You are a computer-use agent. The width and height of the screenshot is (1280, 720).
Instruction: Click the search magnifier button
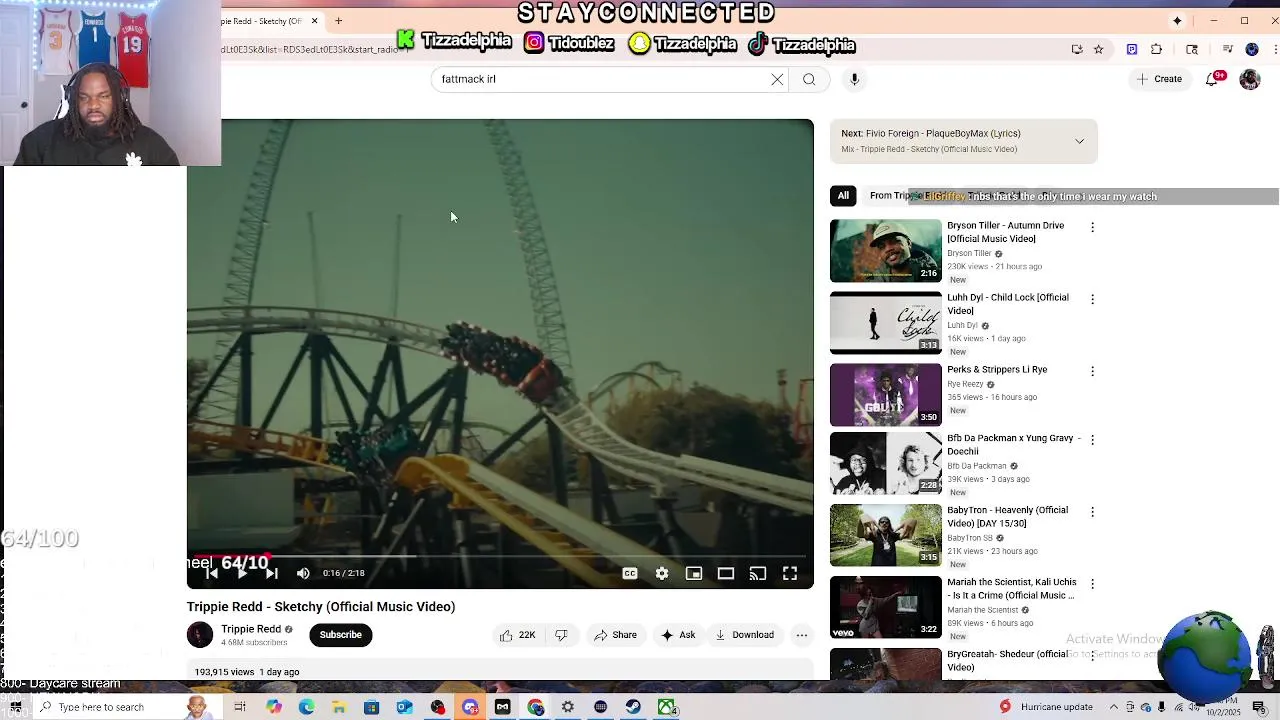click(x=809, y=79)
